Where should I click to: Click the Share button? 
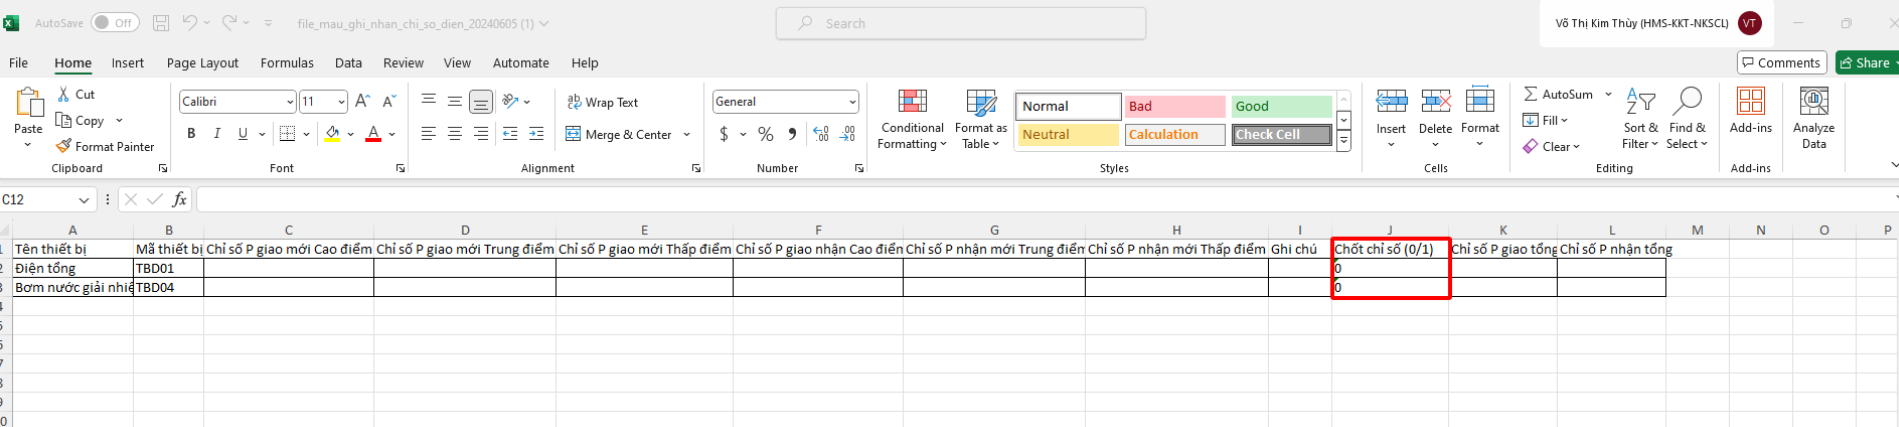[1865, 63]
